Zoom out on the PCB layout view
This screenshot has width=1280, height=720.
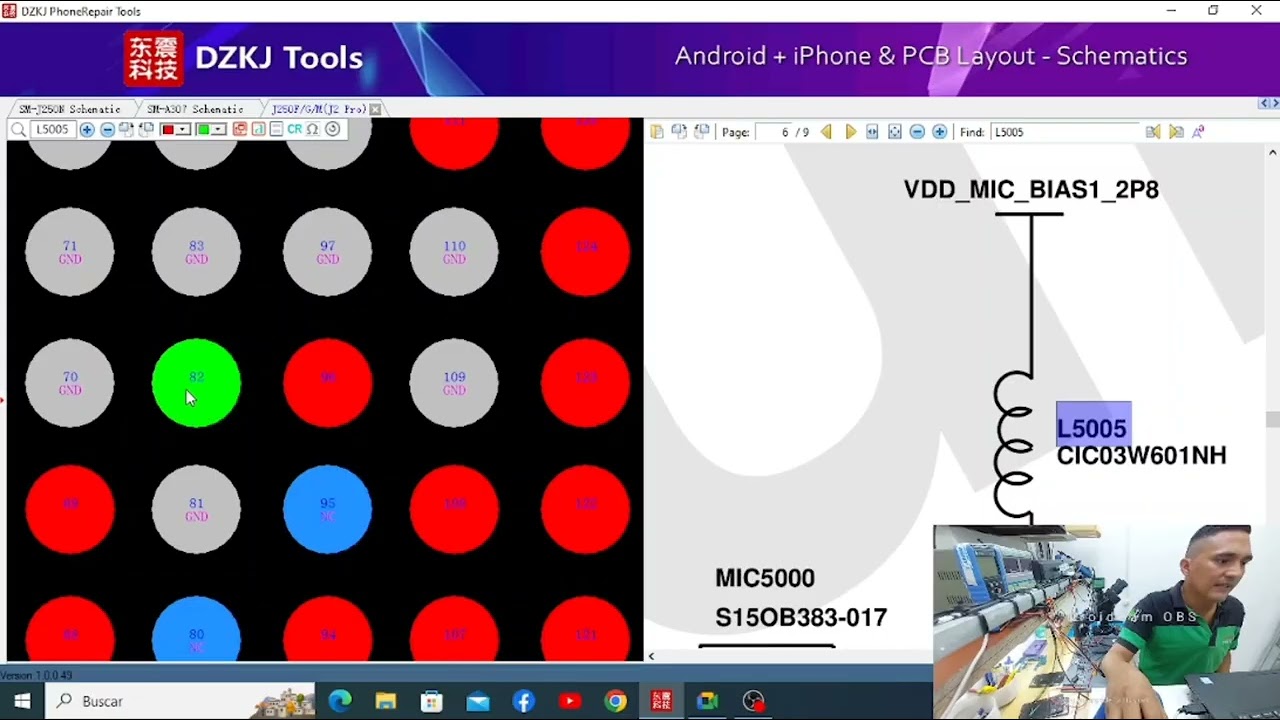pyautogui.click(x=107, y=130)
